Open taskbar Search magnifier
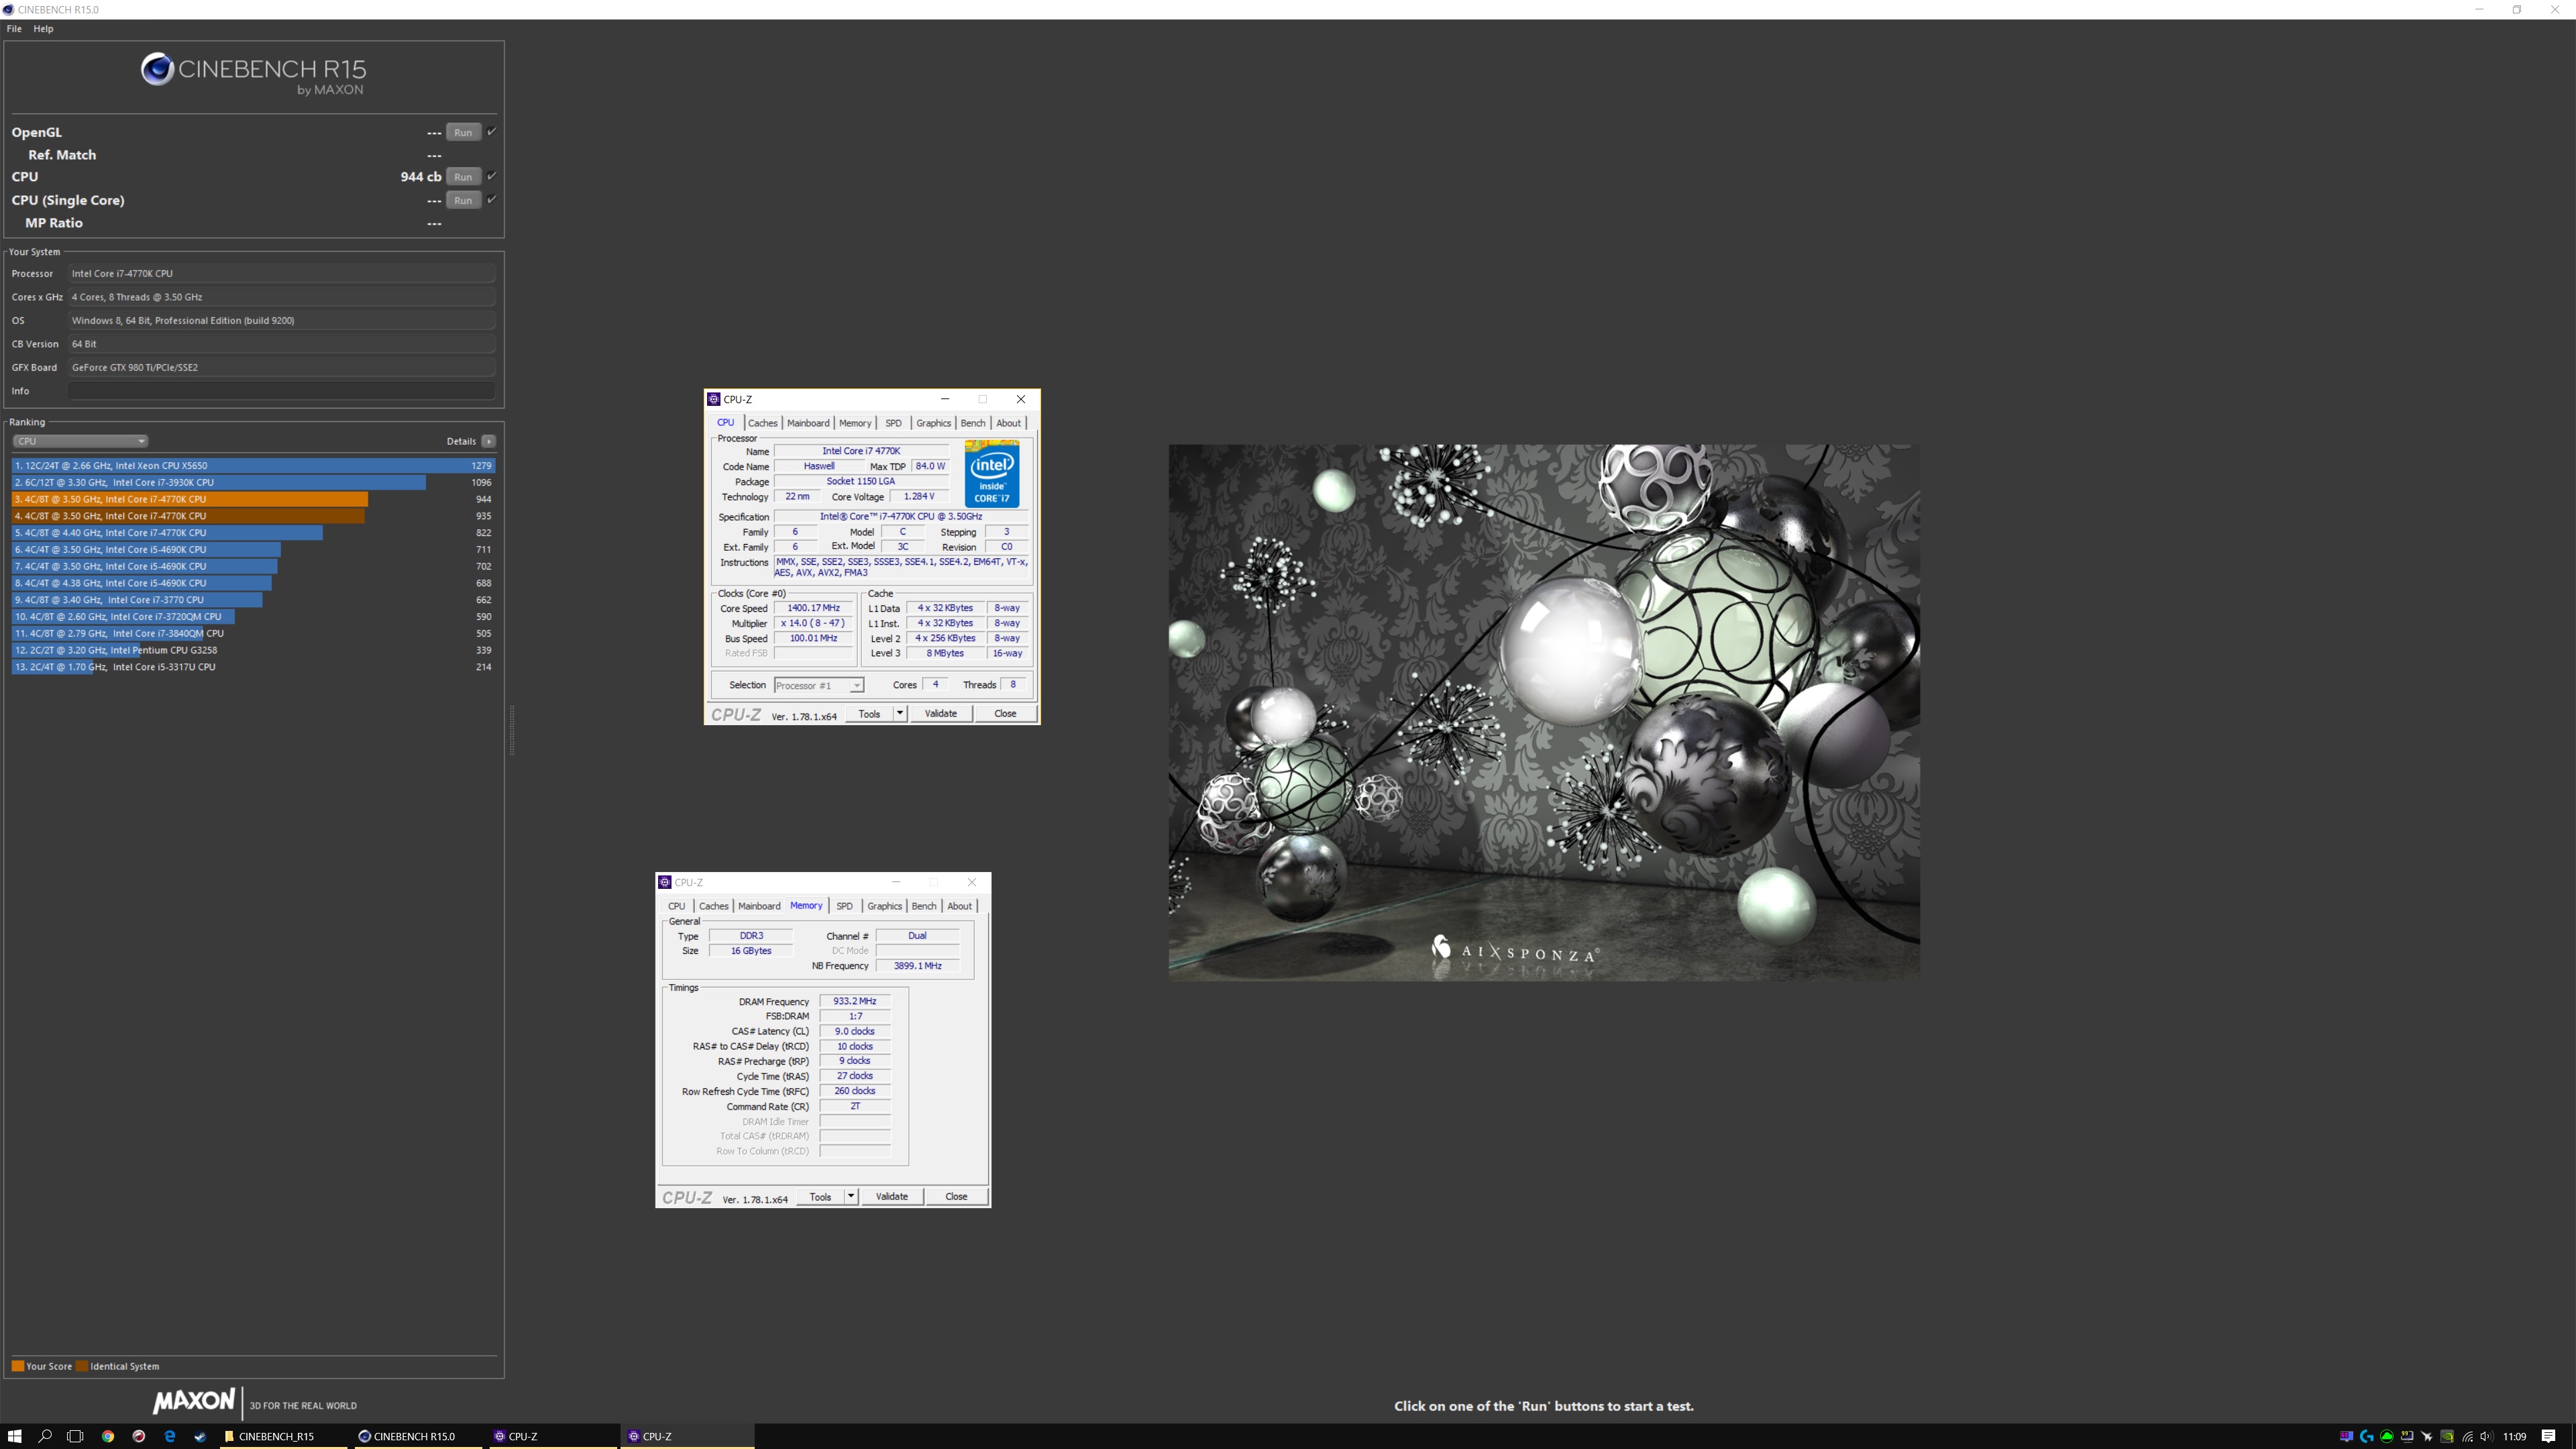Screen dimensions: 2576x1449 click(x=45, y=1436)
